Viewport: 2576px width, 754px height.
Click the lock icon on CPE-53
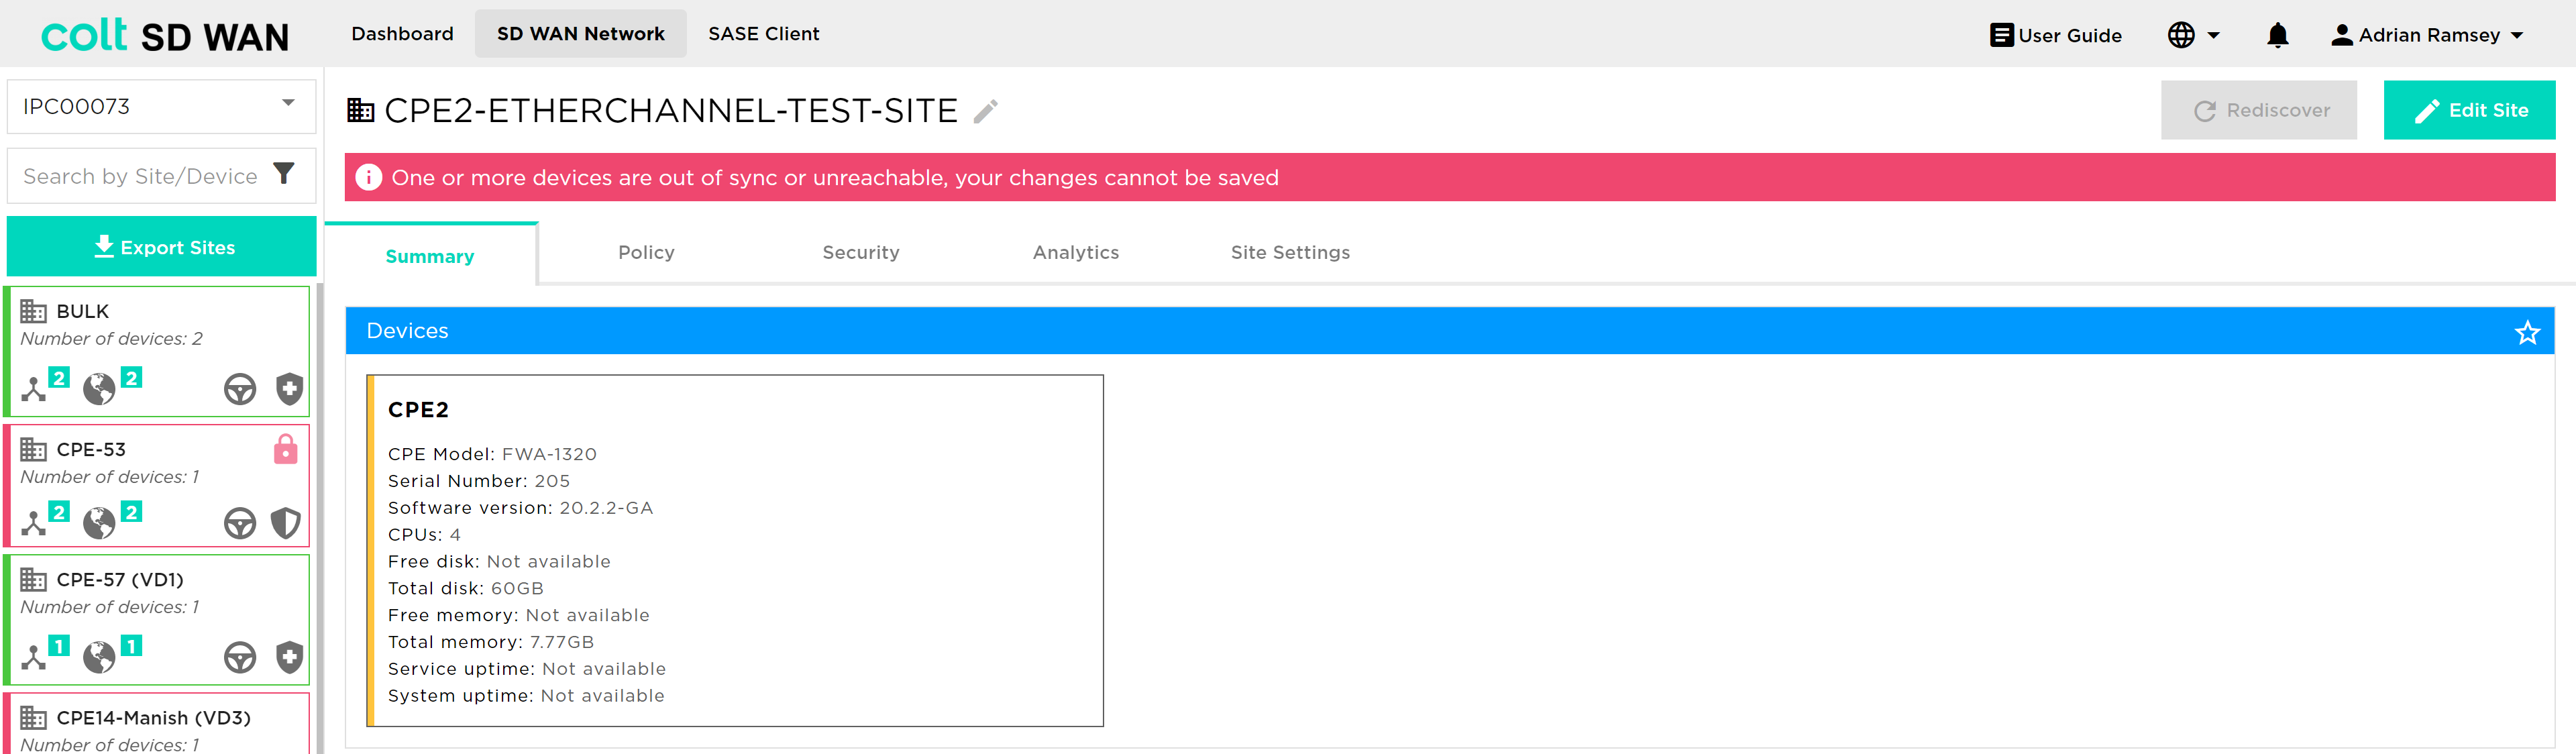(x=286, y=449)
